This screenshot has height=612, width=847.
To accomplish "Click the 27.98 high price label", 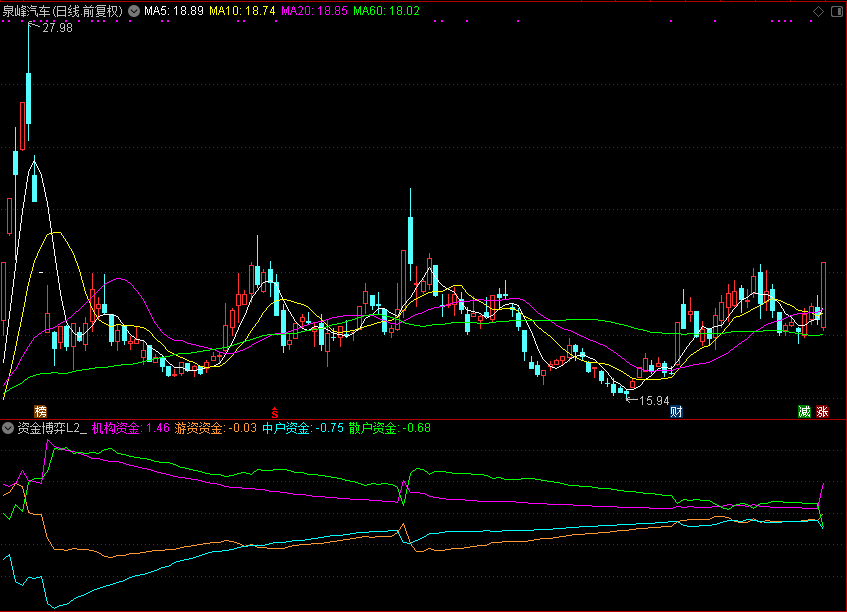I will click(x=57, y=28).
